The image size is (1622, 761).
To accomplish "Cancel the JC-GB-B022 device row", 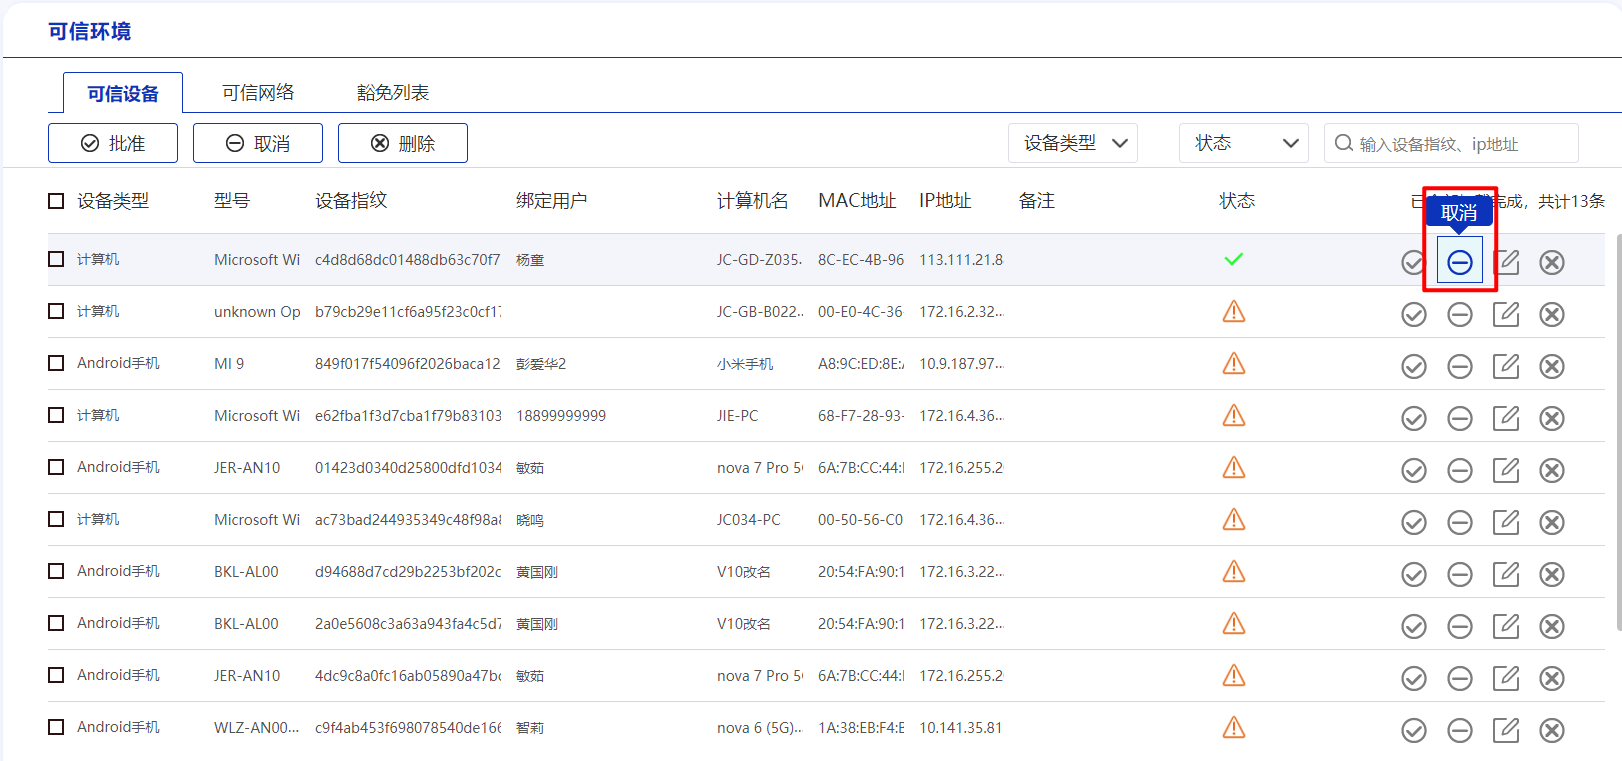I will coord(1460,314).
